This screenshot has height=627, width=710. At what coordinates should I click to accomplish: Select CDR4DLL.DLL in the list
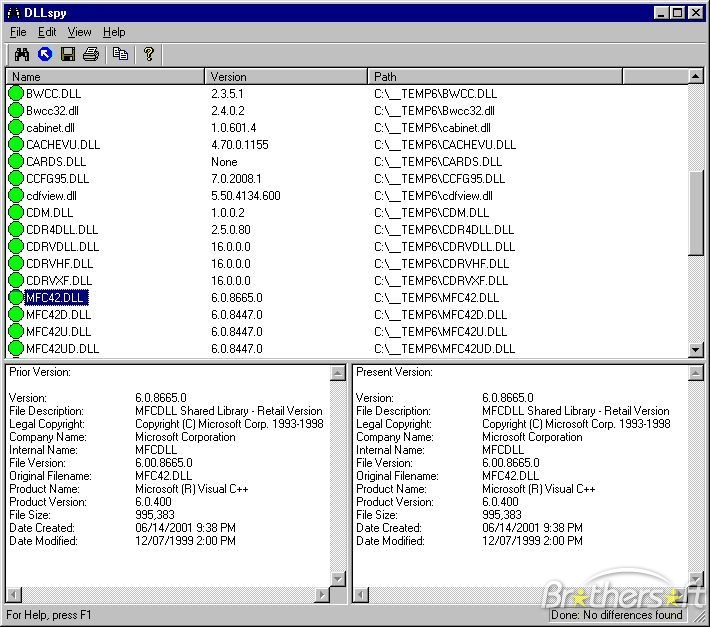tap(62, 230)
